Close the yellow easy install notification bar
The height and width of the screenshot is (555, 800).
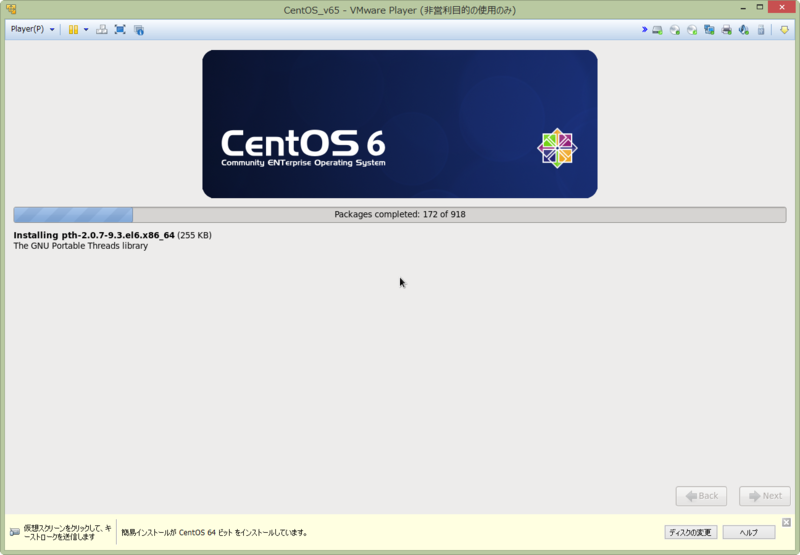coord(786,522)
